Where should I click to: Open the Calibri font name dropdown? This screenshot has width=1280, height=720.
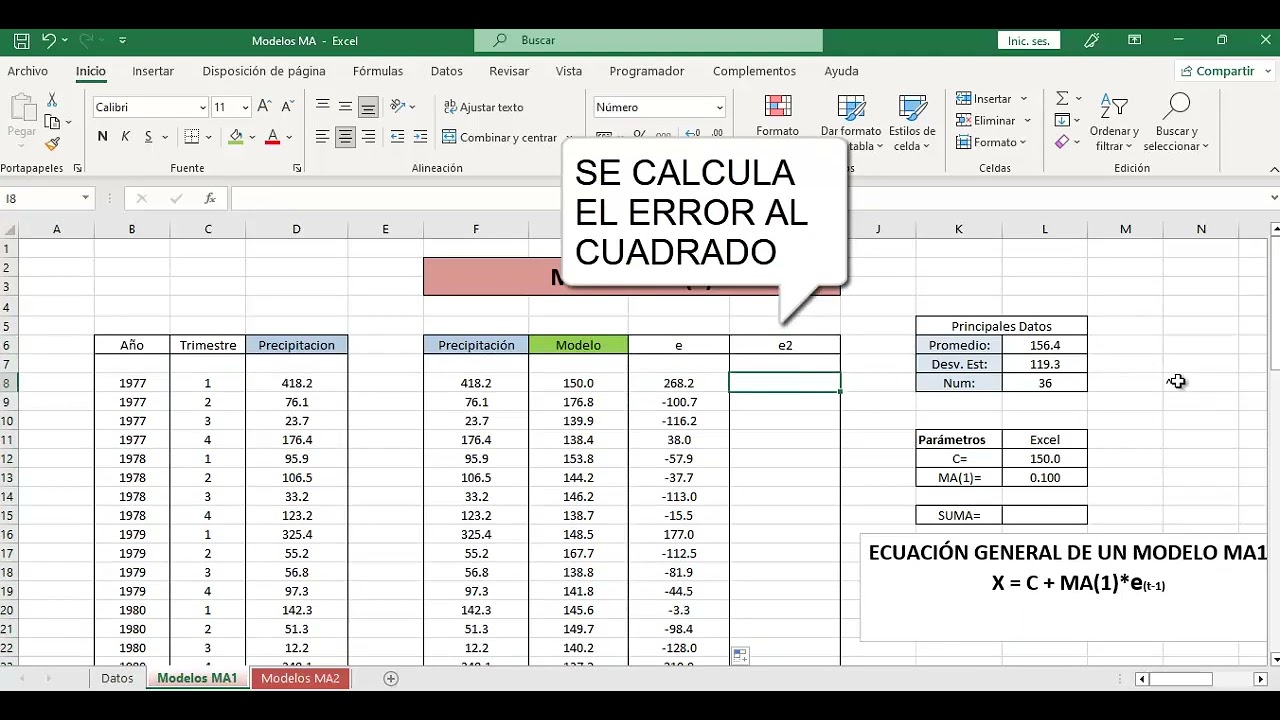coord(203,107)
